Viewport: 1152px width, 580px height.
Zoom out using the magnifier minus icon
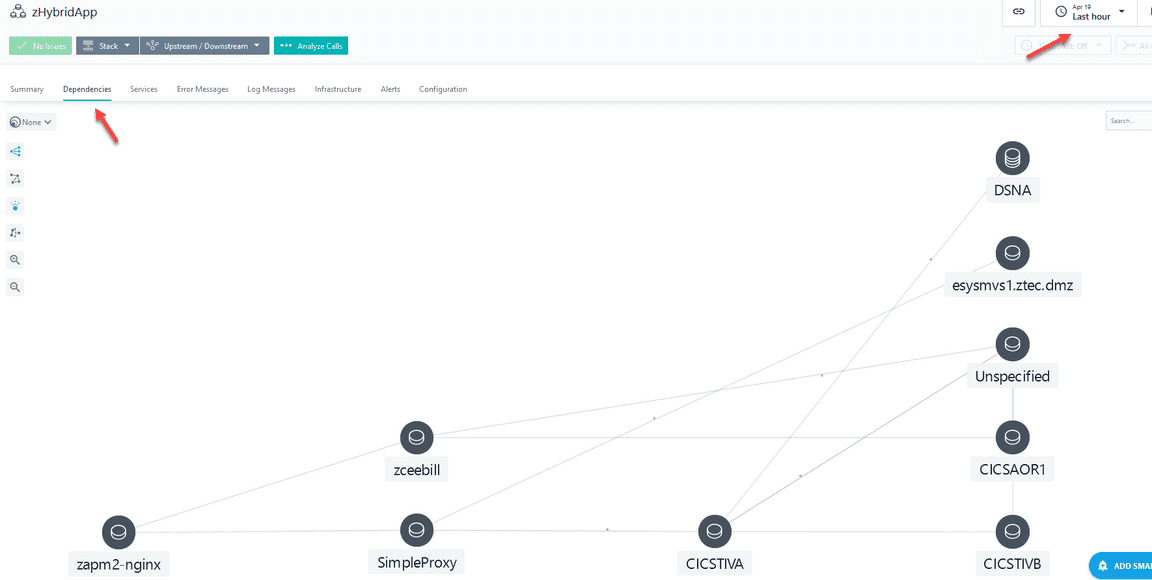point(15,287)
